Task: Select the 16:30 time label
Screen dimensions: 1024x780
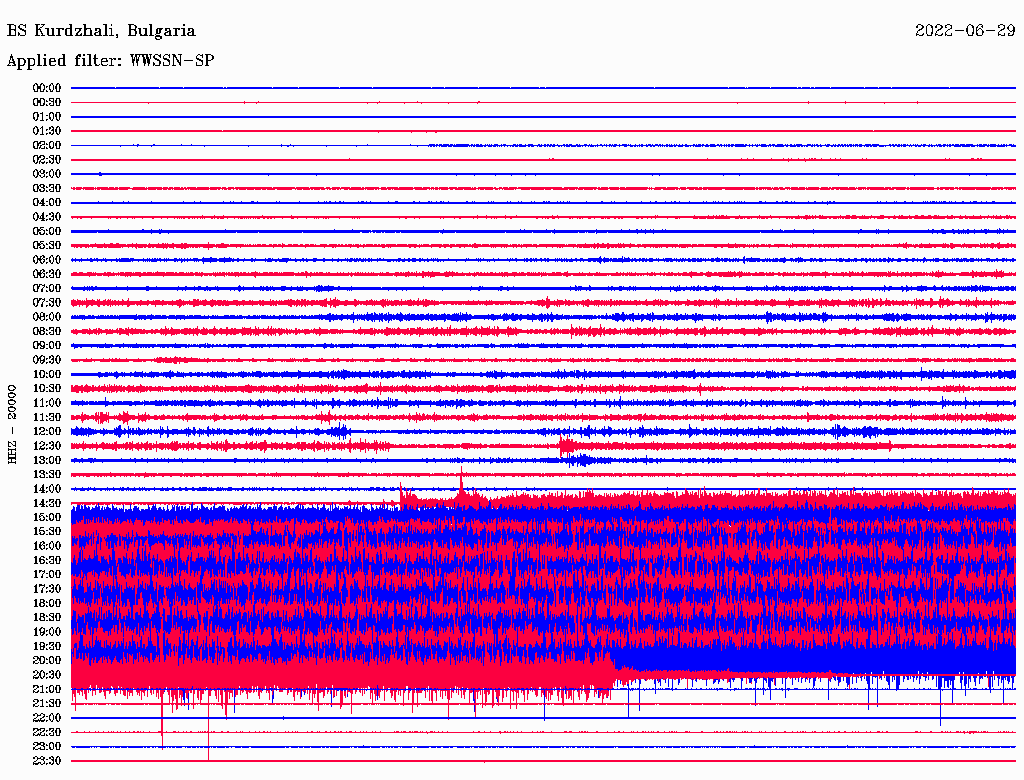Action: point(47,561)
